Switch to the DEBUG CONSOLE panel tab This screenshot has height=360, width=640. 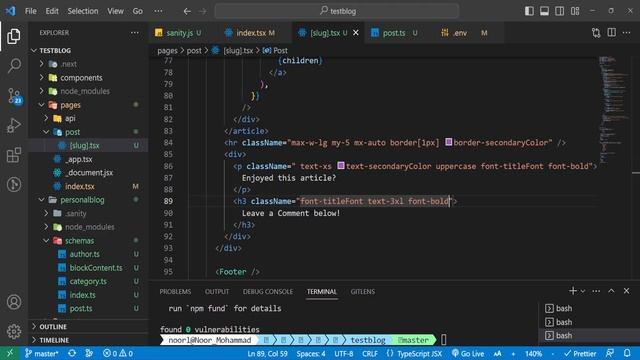tap(268, 291)
